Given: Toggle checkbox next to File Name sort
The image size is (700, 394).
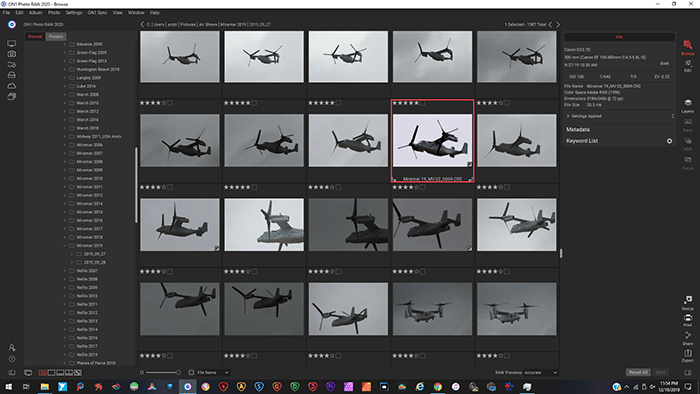Looking at the screenshot, I should 191,373.
